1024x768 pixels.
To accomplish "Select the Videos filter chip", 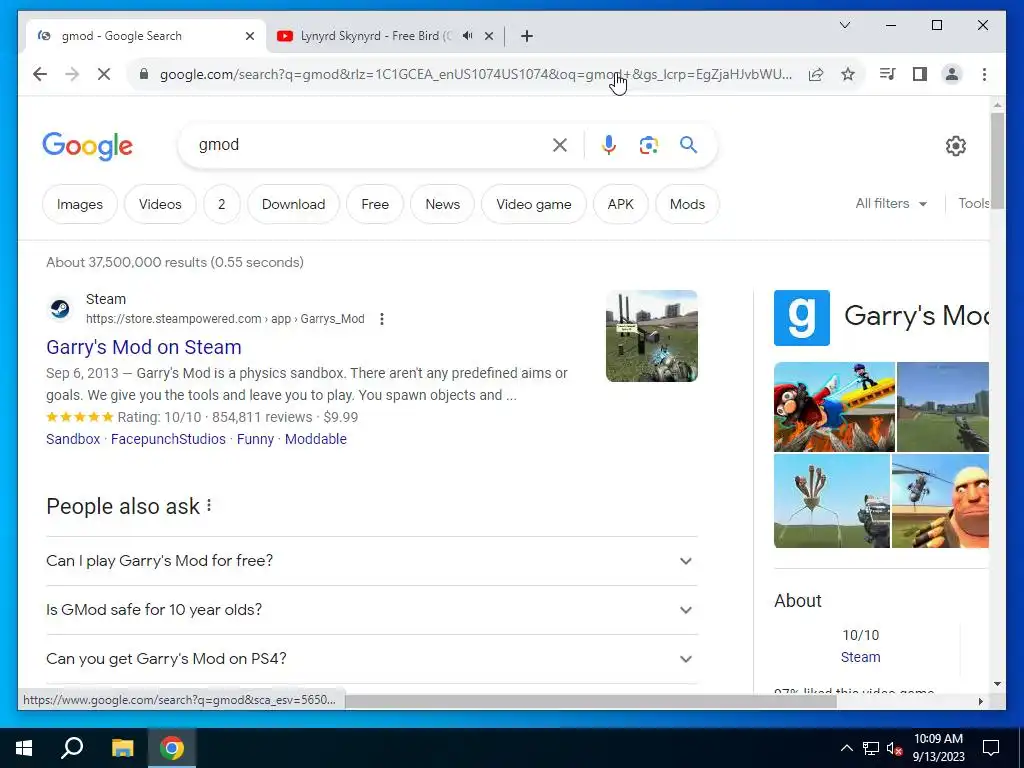I will tap(160, 204).
